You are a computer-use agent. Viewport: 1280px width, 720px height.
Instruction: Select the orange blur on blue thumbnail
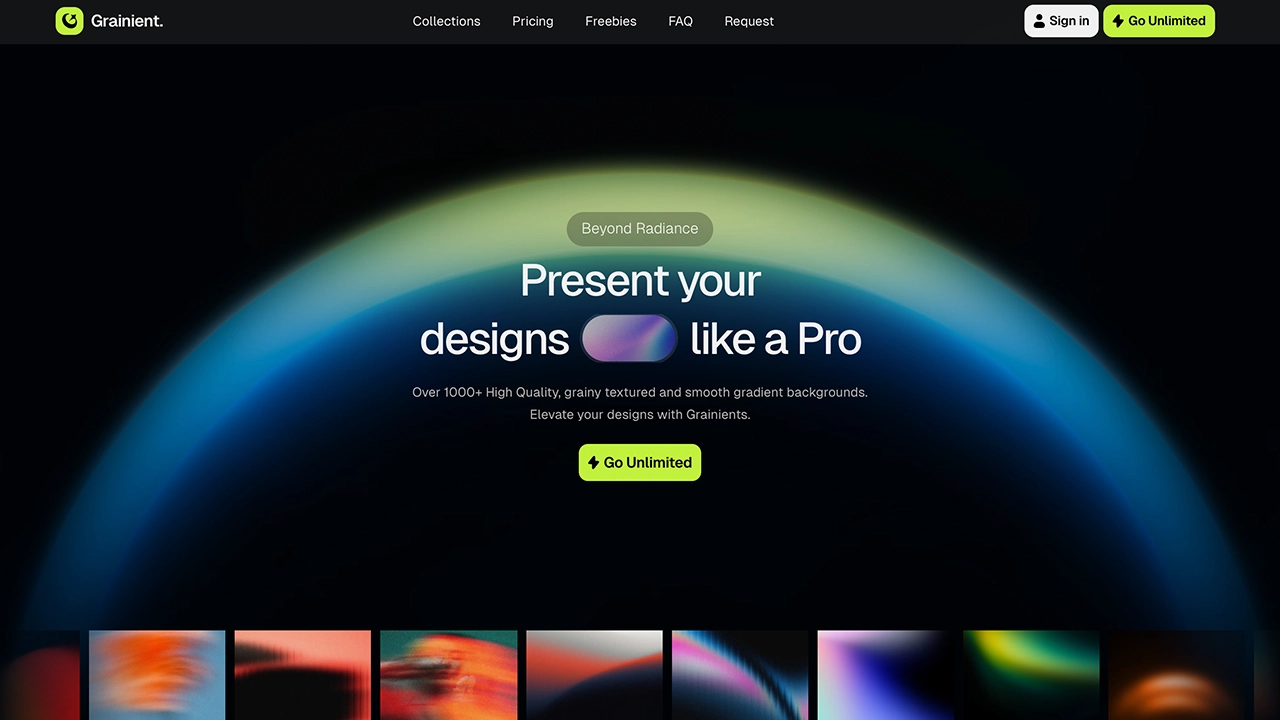pyautogui.click(x=157, y=675)
